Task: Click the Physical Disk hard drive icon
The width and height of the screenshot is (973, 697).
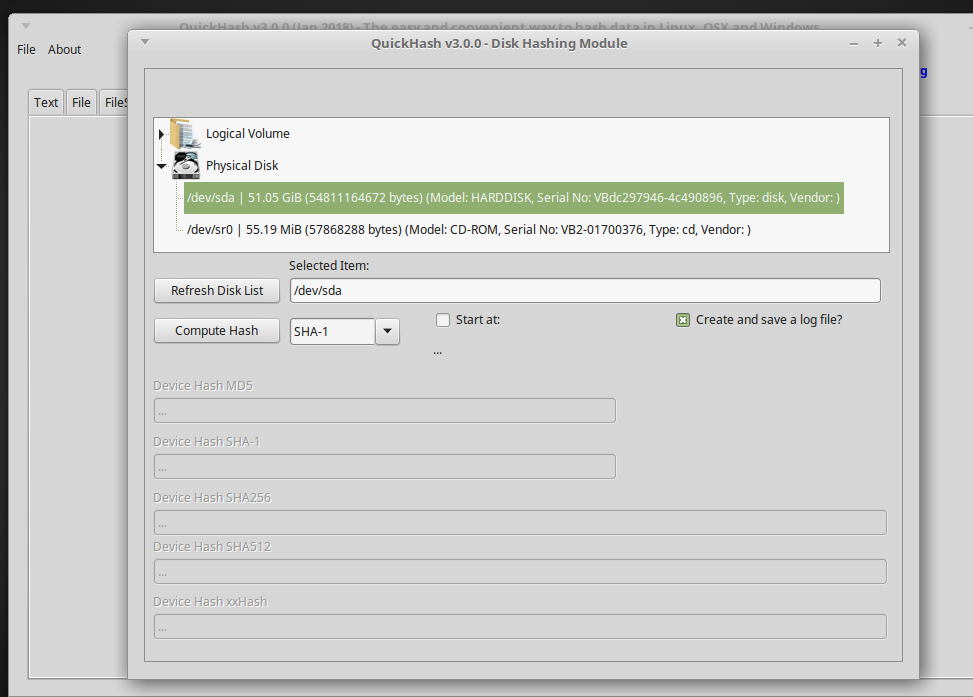Action: [185, 165]
